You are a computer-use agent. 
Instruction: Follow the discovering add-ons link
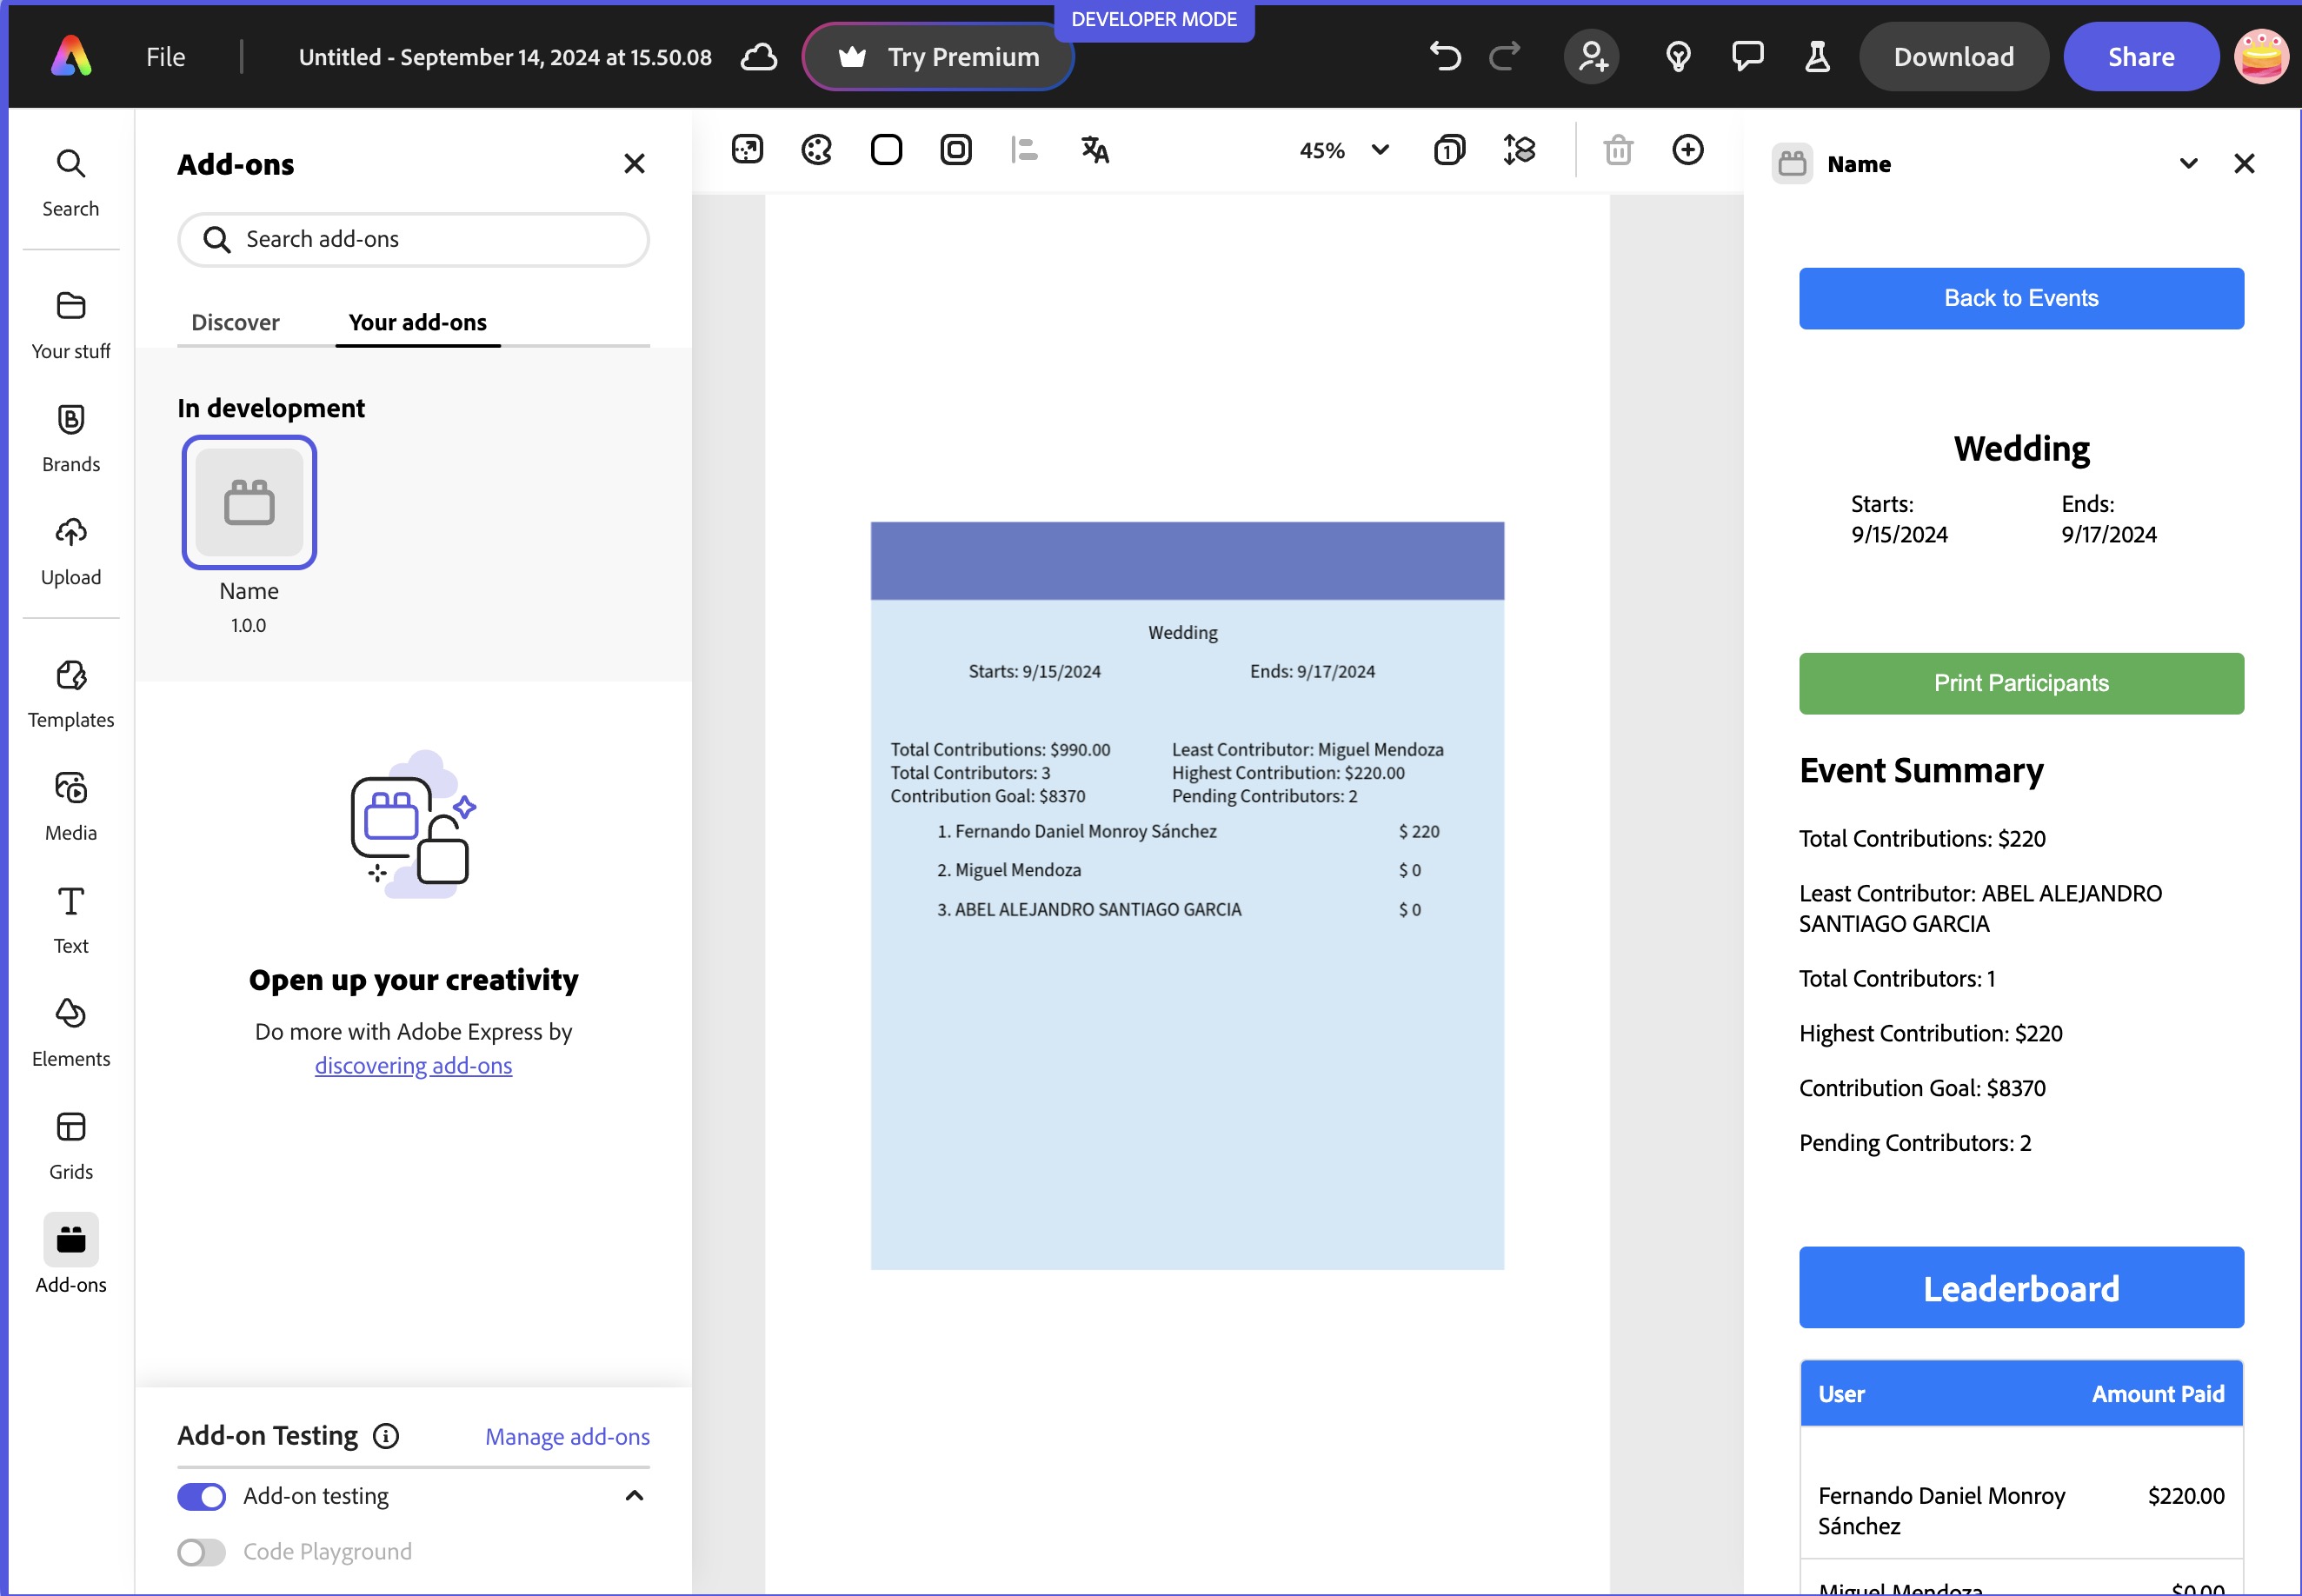[x=413, y=1066]
